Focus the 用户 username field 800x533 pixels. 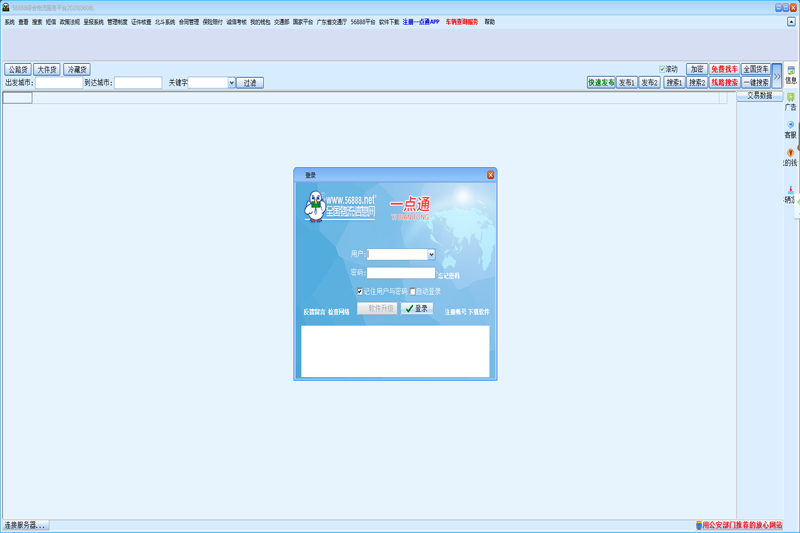pyautogui.click(x=397, y=254)
